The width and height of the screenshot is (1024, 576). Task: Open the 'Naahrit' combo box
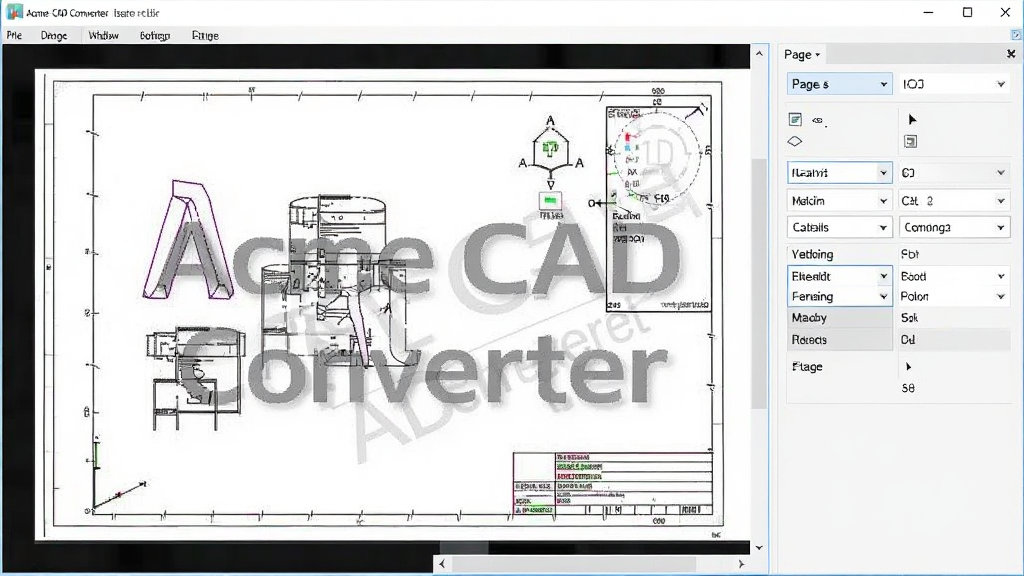(x=839, y=172)
